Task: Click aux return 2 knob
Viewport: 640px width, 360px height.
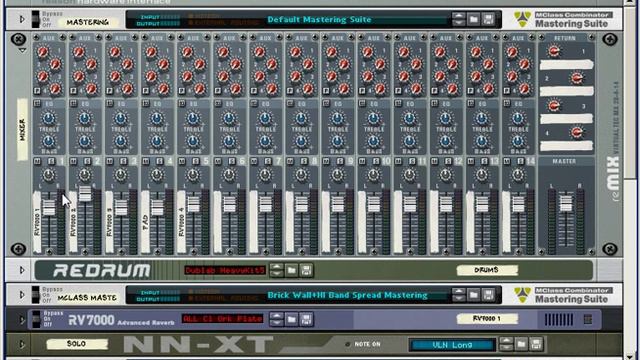Action: (577, 78)
